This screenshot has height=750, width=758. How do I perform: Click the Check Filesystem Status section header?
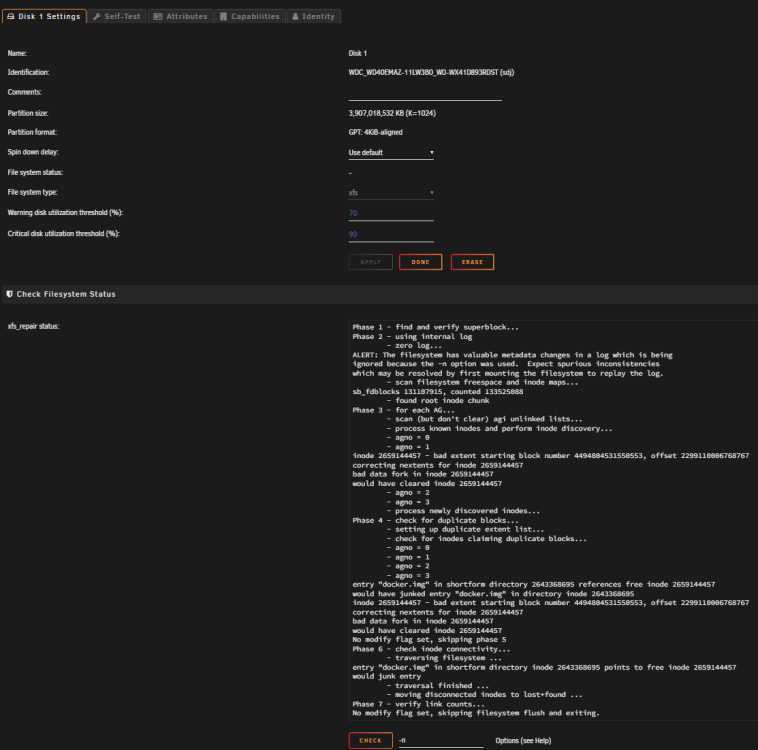click(380, 294)
